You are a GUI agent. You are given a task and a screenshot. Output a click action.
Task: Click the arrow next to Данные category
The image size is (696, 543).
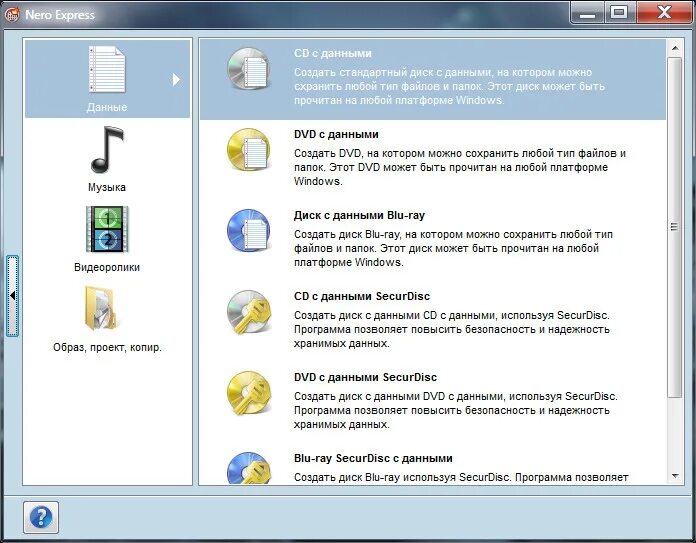click(x=176, y=79)
